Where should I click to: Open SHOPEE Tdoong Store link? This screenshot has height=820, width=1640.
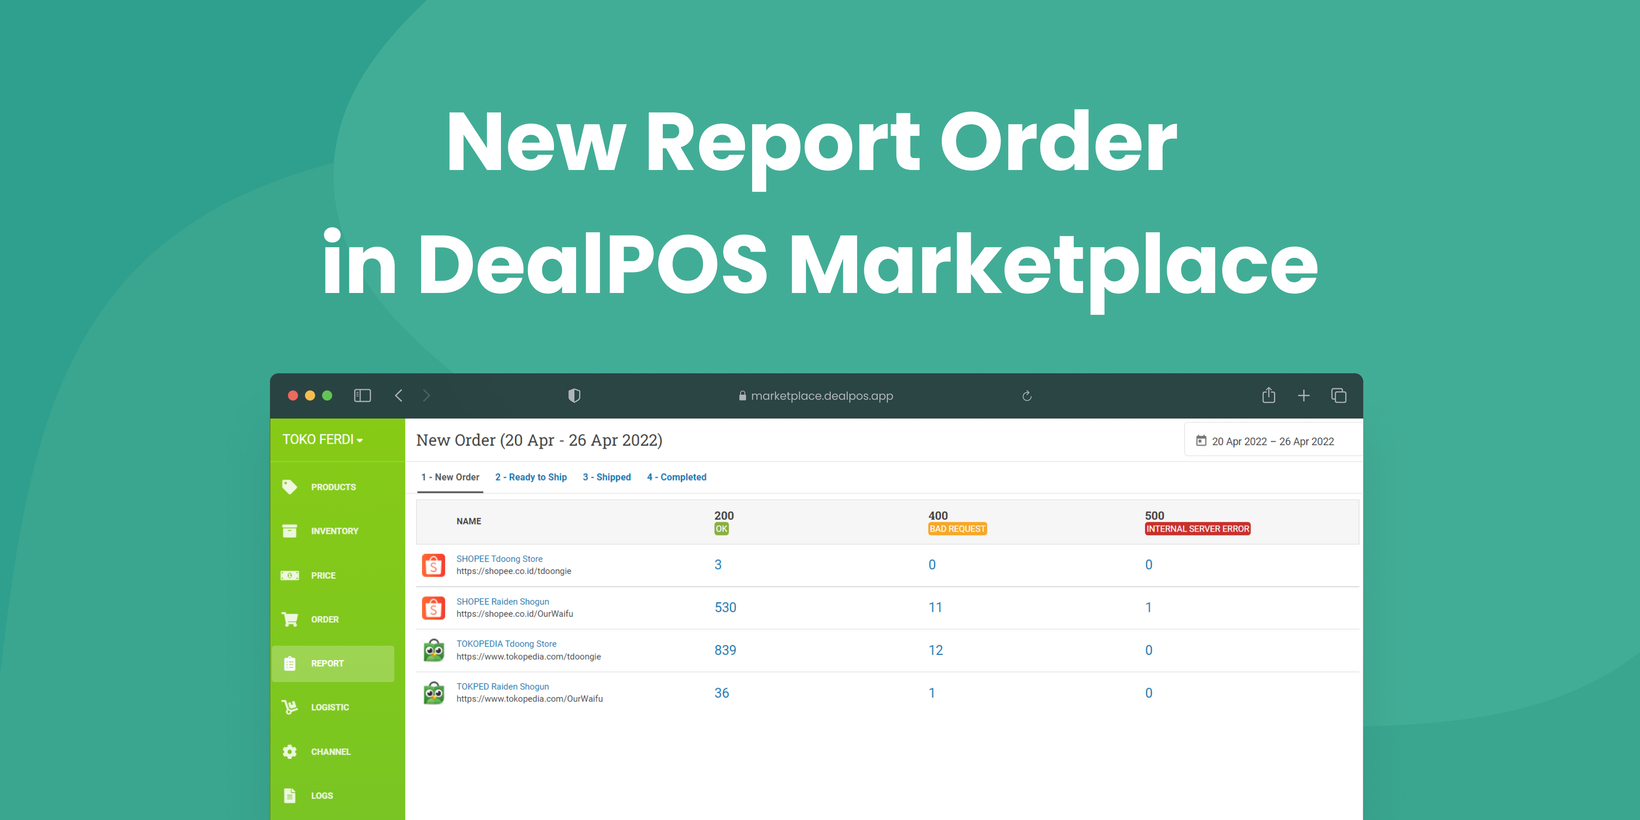(x=500, y=559)
